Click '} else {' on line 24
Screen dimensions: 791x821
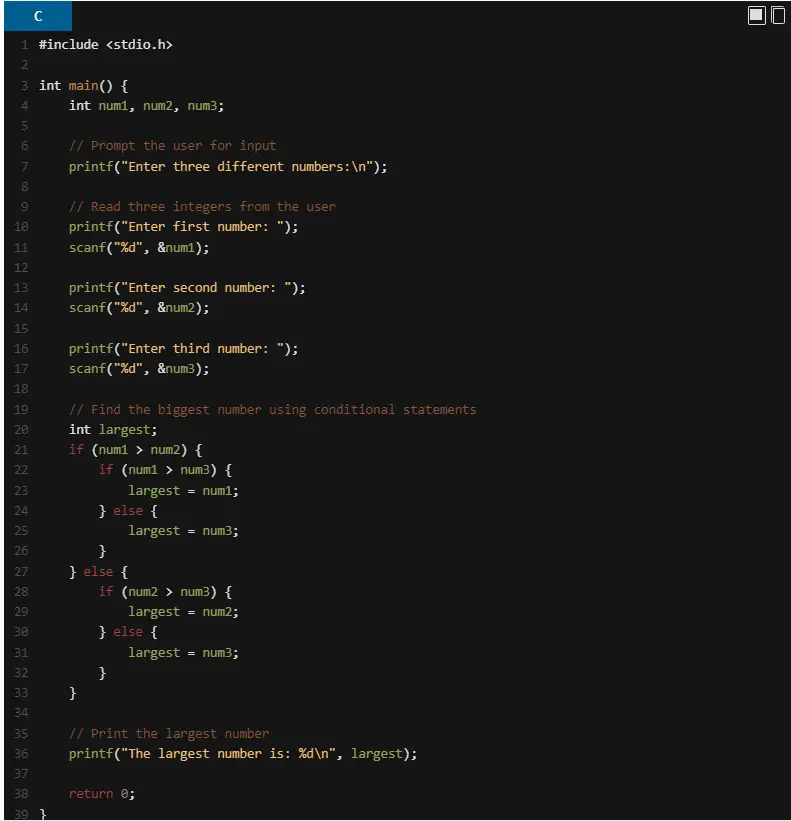point(128,511)
